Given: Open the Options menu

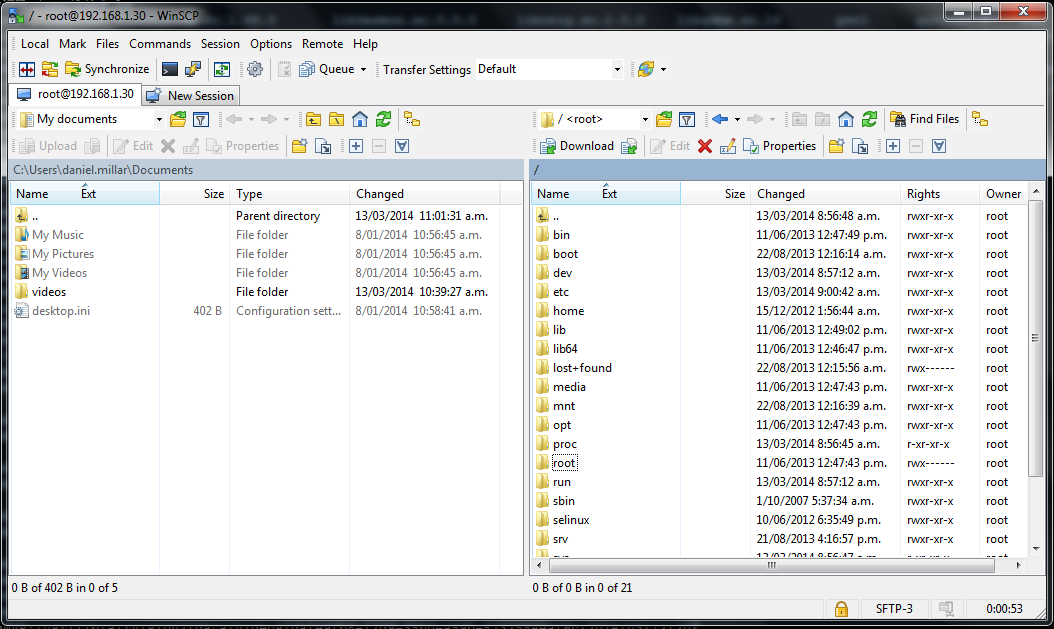Looking at the screenshot, I should point(271,44).
